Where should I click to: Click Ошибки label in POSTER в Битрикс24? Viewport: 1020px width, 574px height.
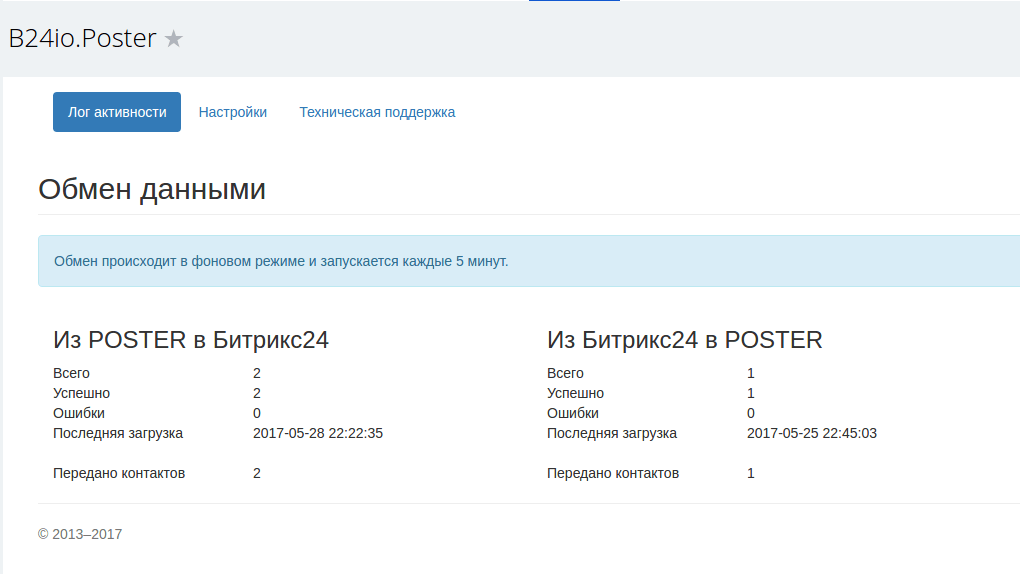(79, 413)
